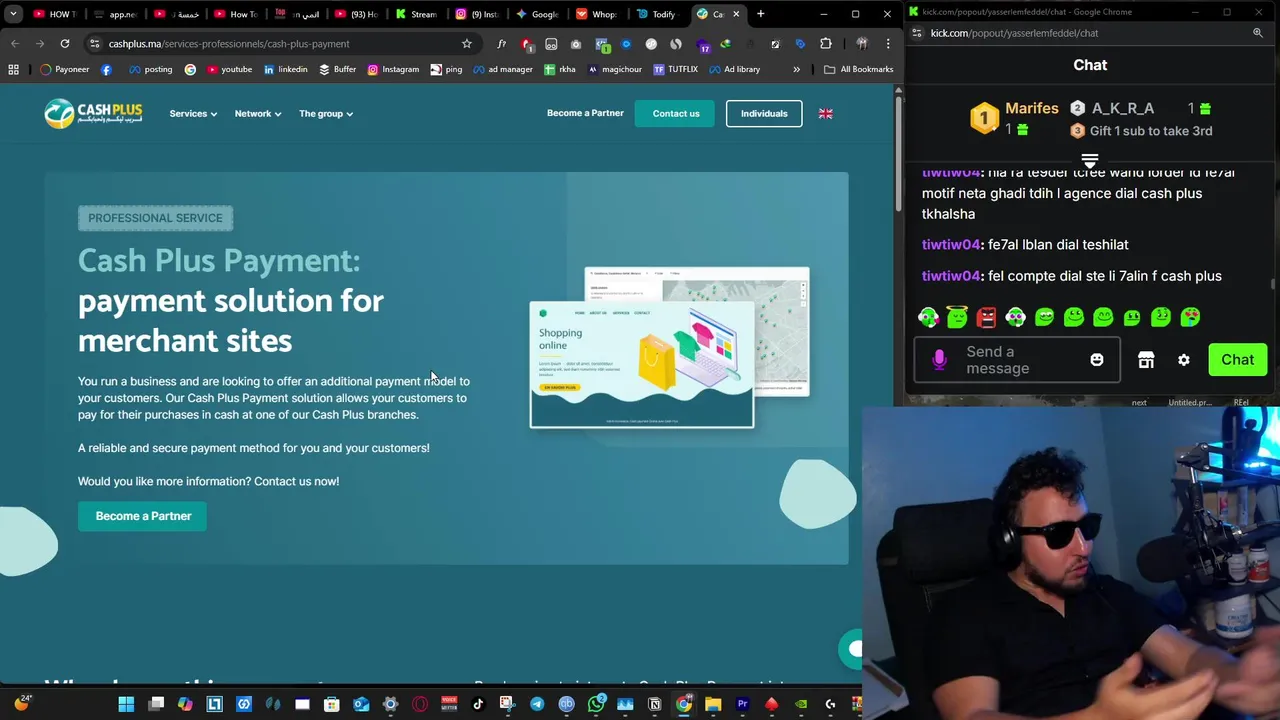Open the floating chat widget bubble
The image size is (1280, 720).
tap(851, 649)
